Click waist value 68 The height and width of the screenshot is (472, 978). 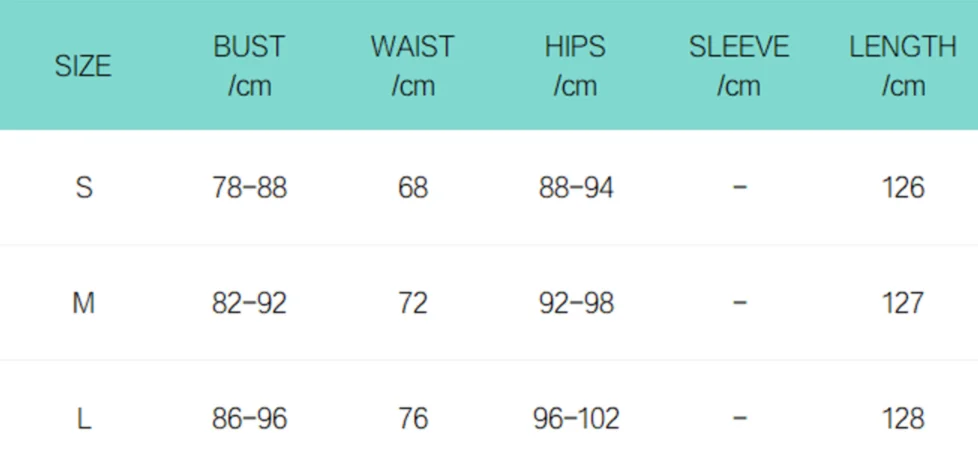(413, 187)
